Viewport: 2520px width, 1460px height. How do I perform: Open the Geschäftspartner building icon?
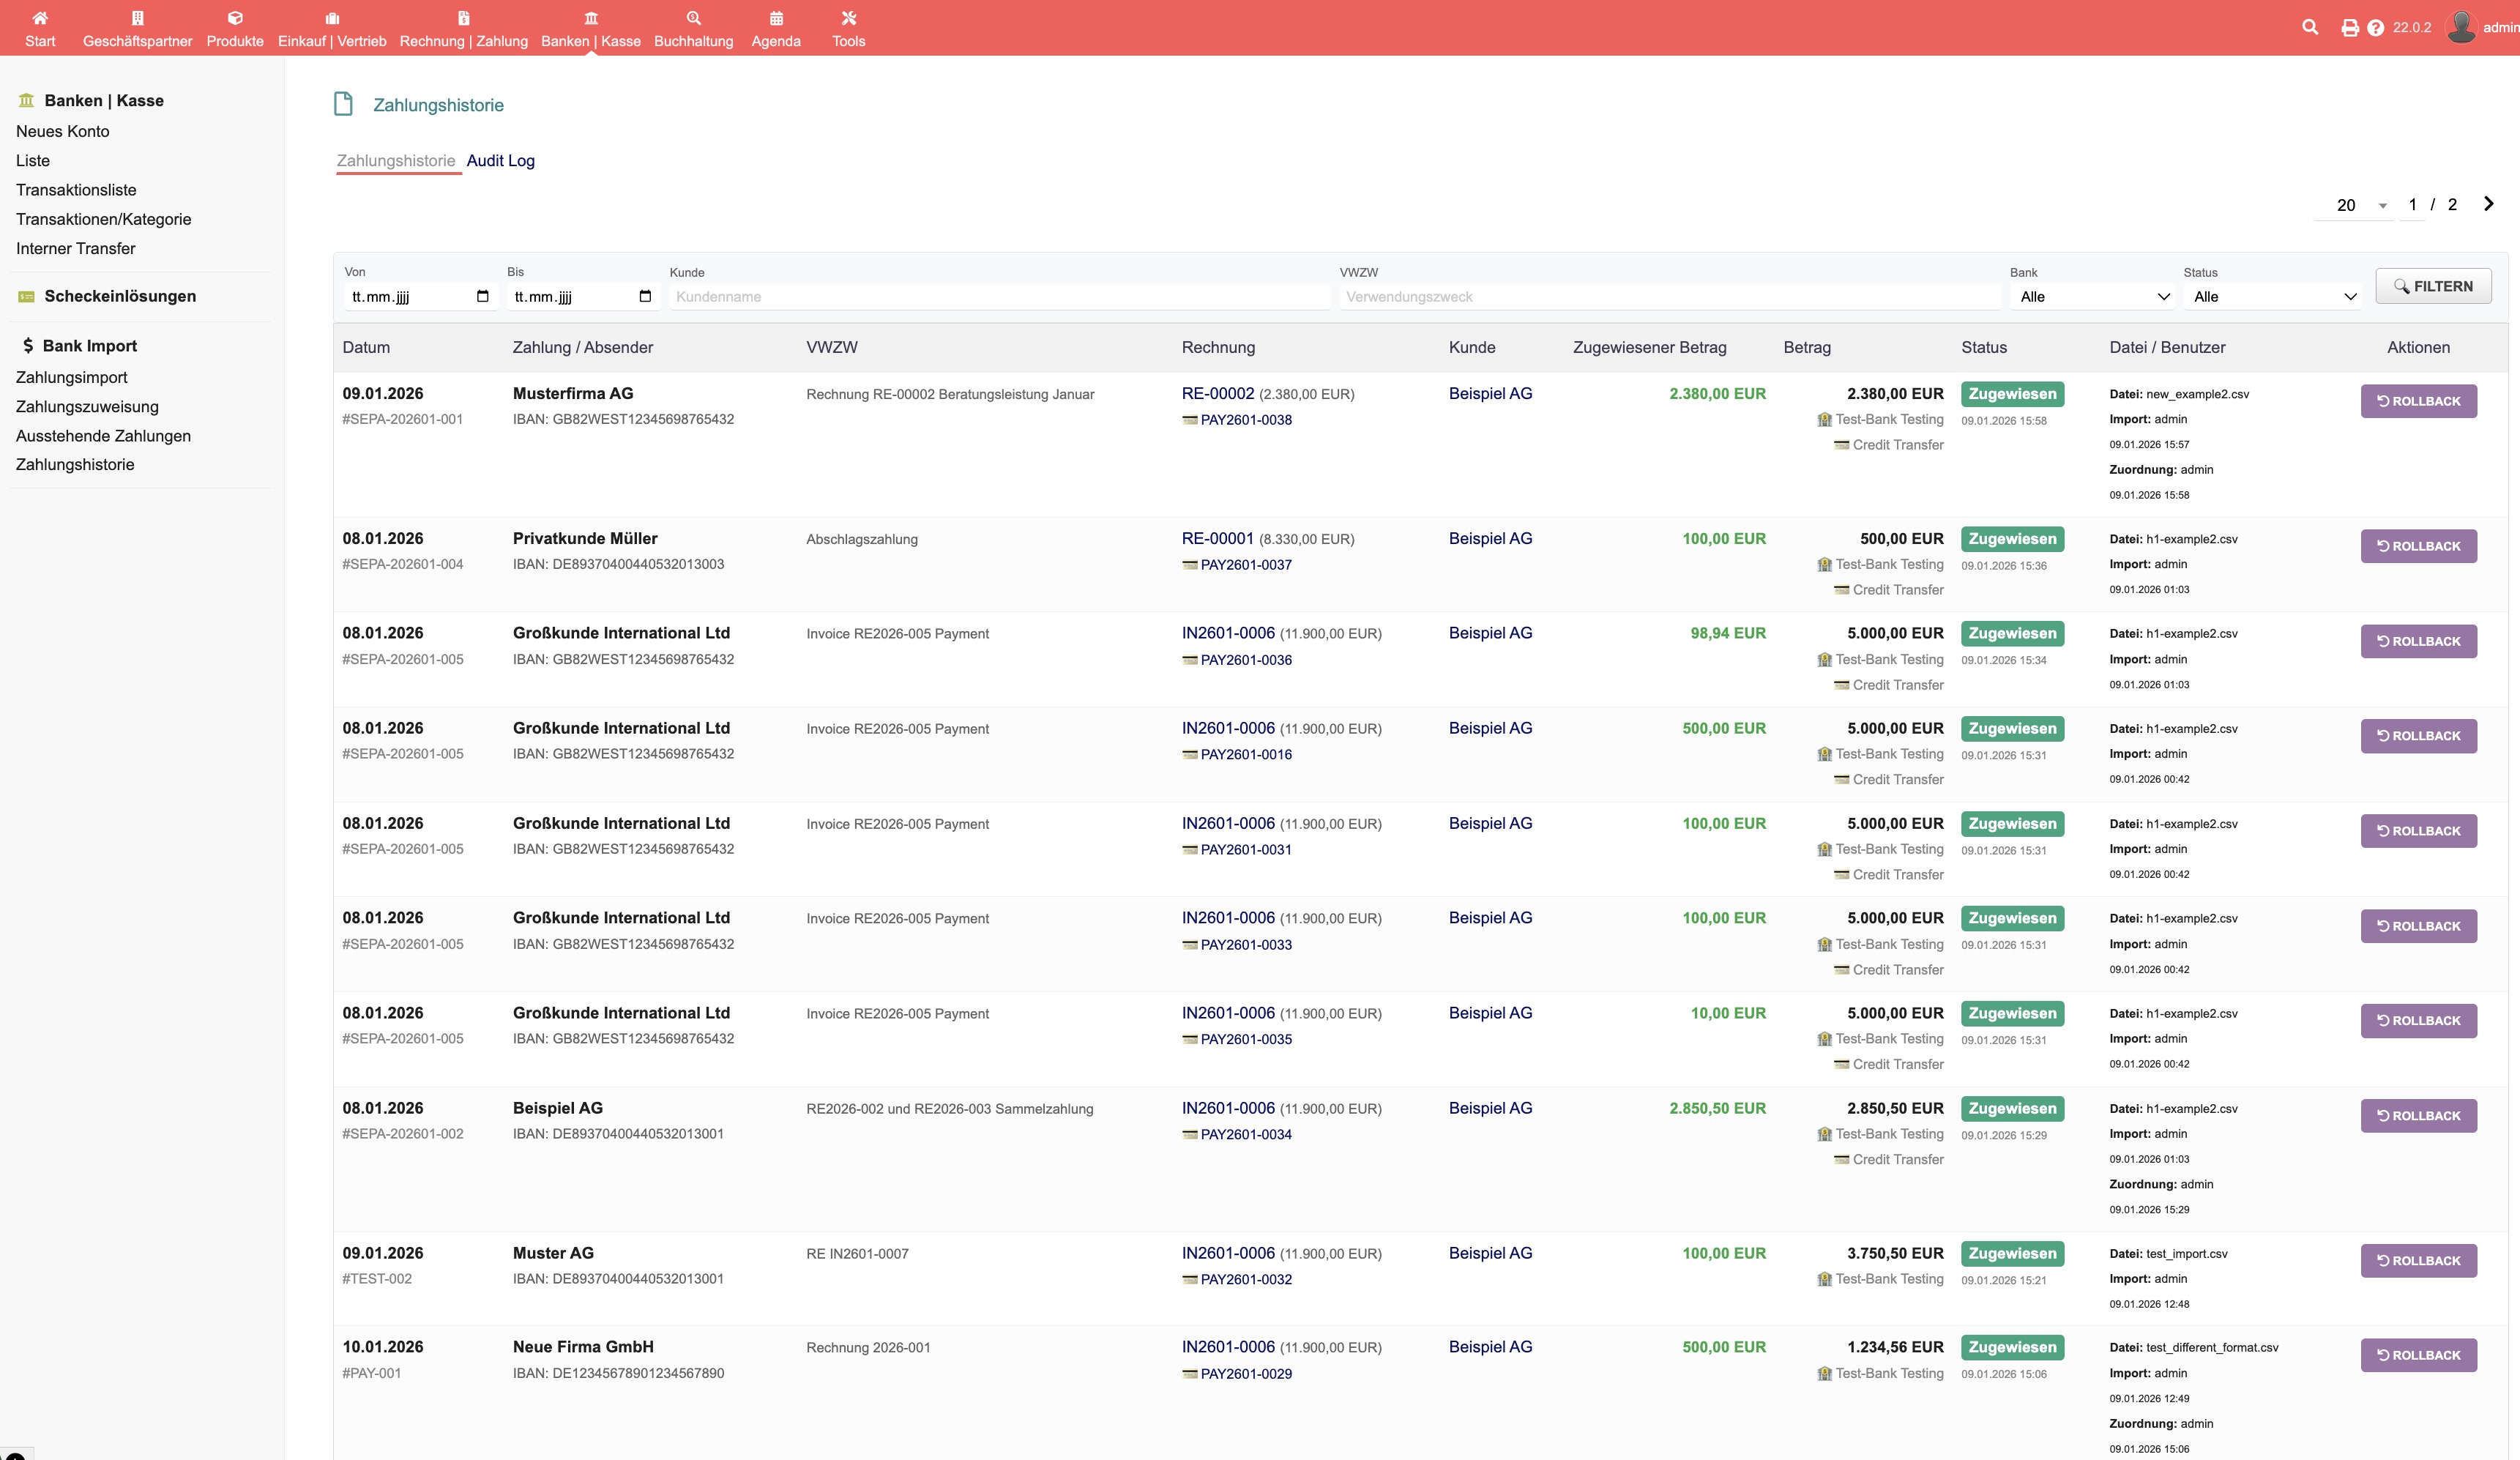[137, 18]
